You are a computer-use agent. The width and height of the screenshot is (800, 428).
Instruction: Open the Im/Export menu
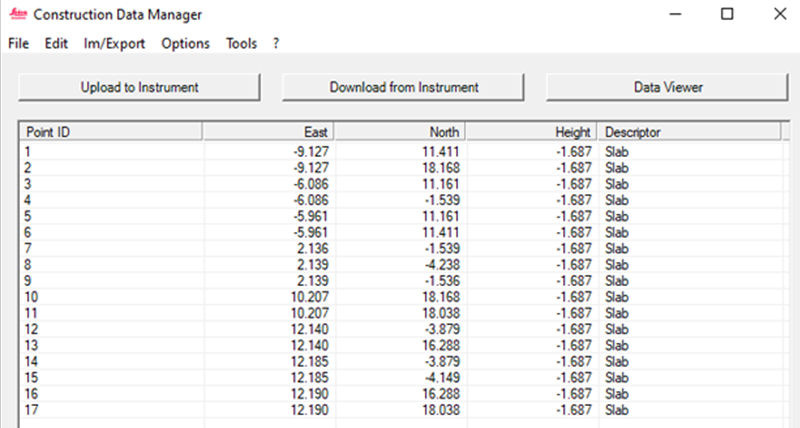coord(114,44)
